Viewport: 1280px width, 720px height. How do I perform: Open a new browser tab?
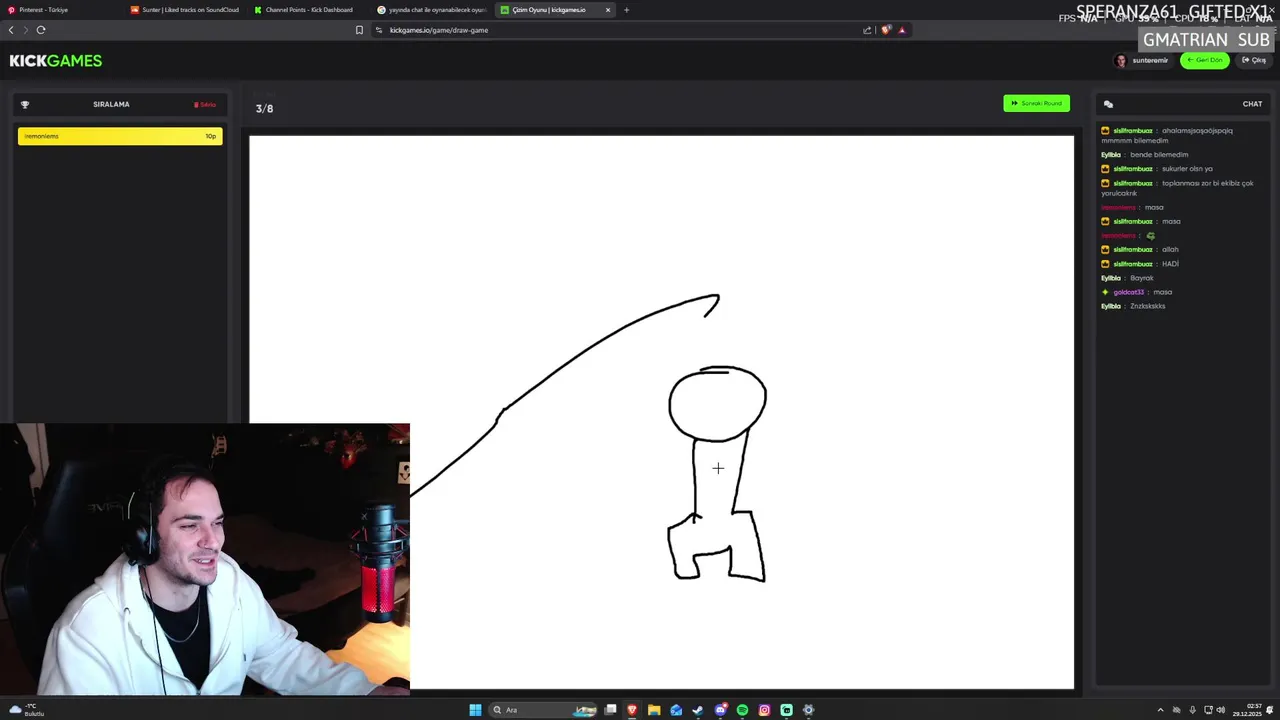(626, 10)
